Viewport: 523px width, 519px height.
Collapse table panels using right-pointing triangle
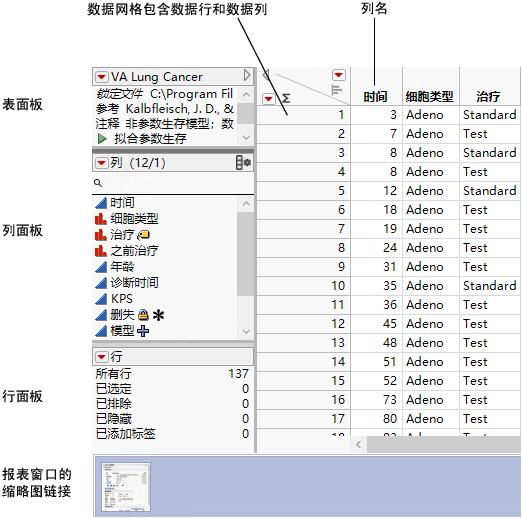246,75
